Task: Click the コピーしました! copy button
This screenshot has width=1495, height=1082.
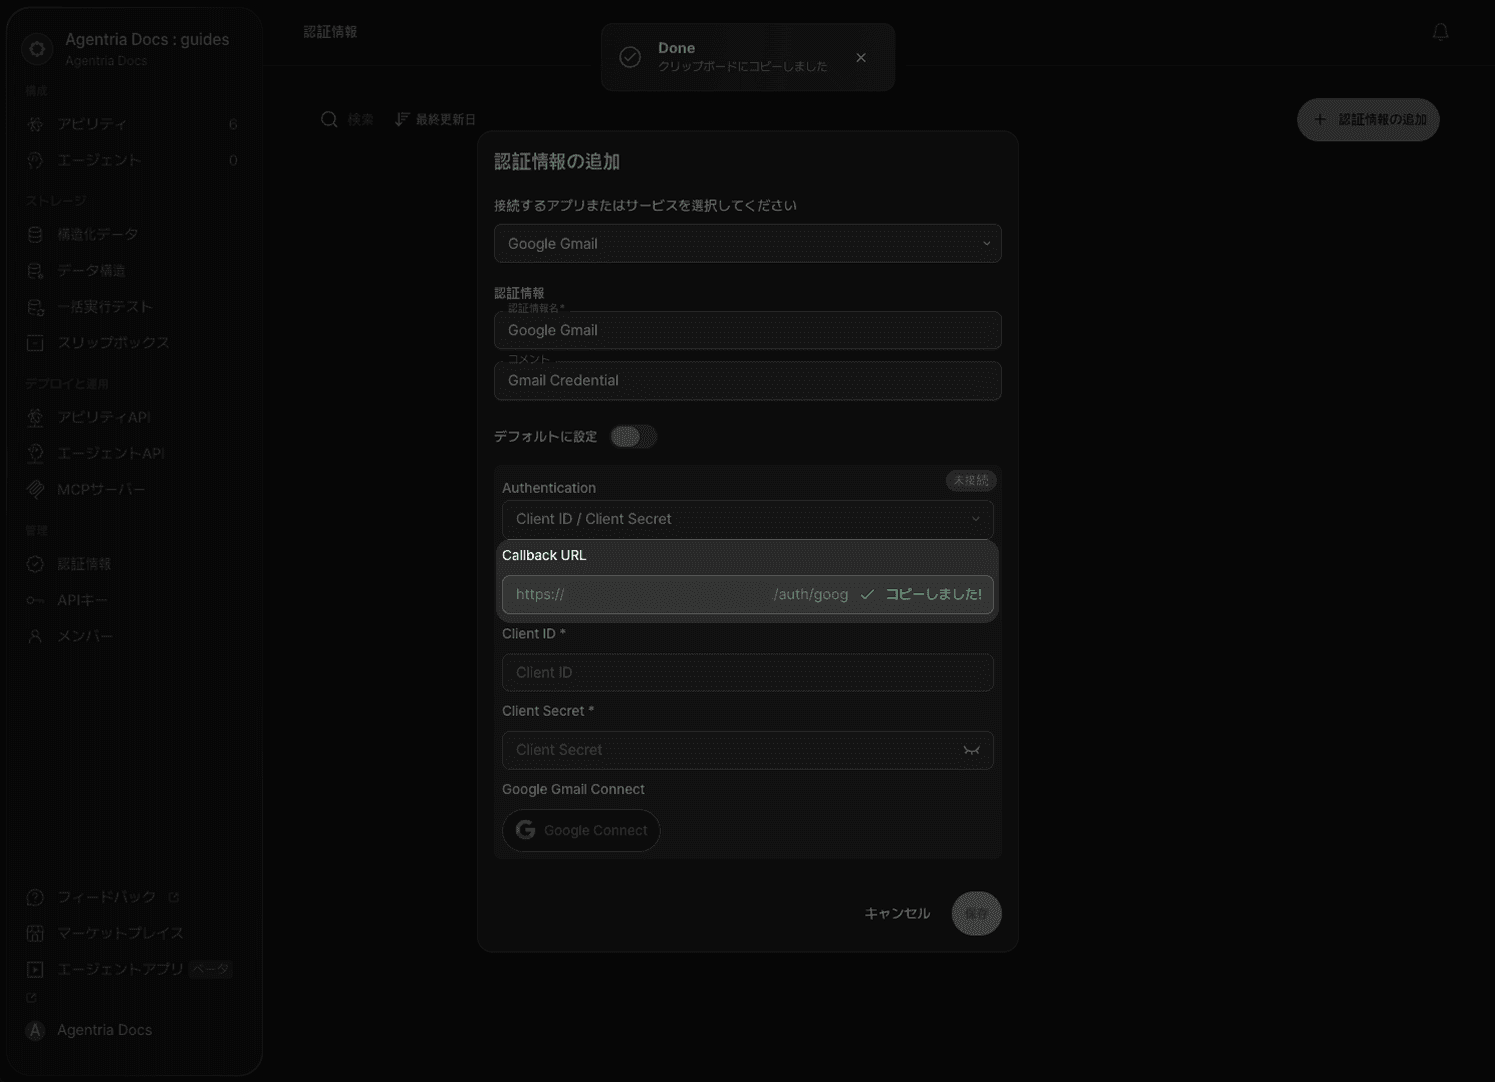Action: 921,594
